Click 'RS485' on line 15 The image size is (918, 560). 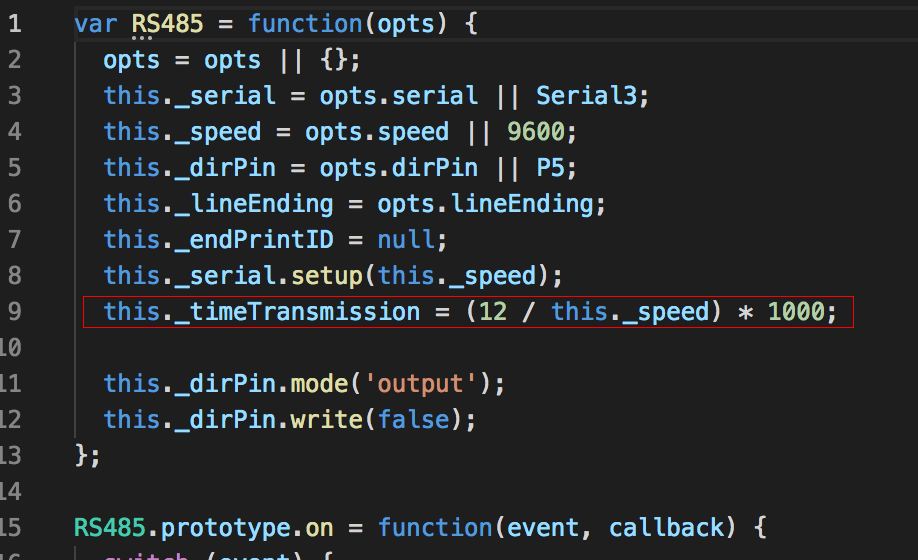point(109,528)
